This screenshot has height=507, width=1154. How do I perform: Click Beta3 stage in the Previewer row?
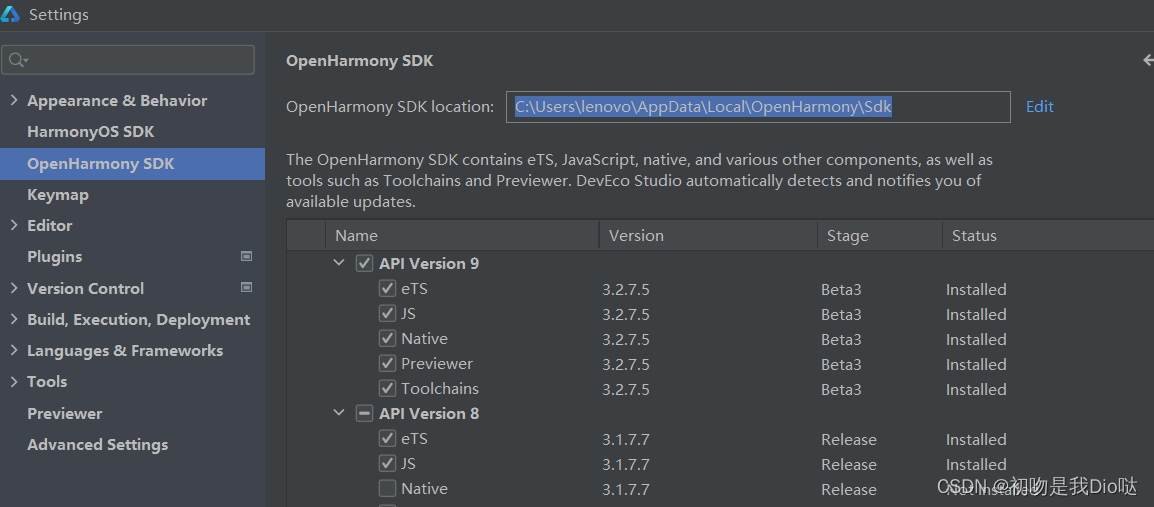(x=841, y=364)
